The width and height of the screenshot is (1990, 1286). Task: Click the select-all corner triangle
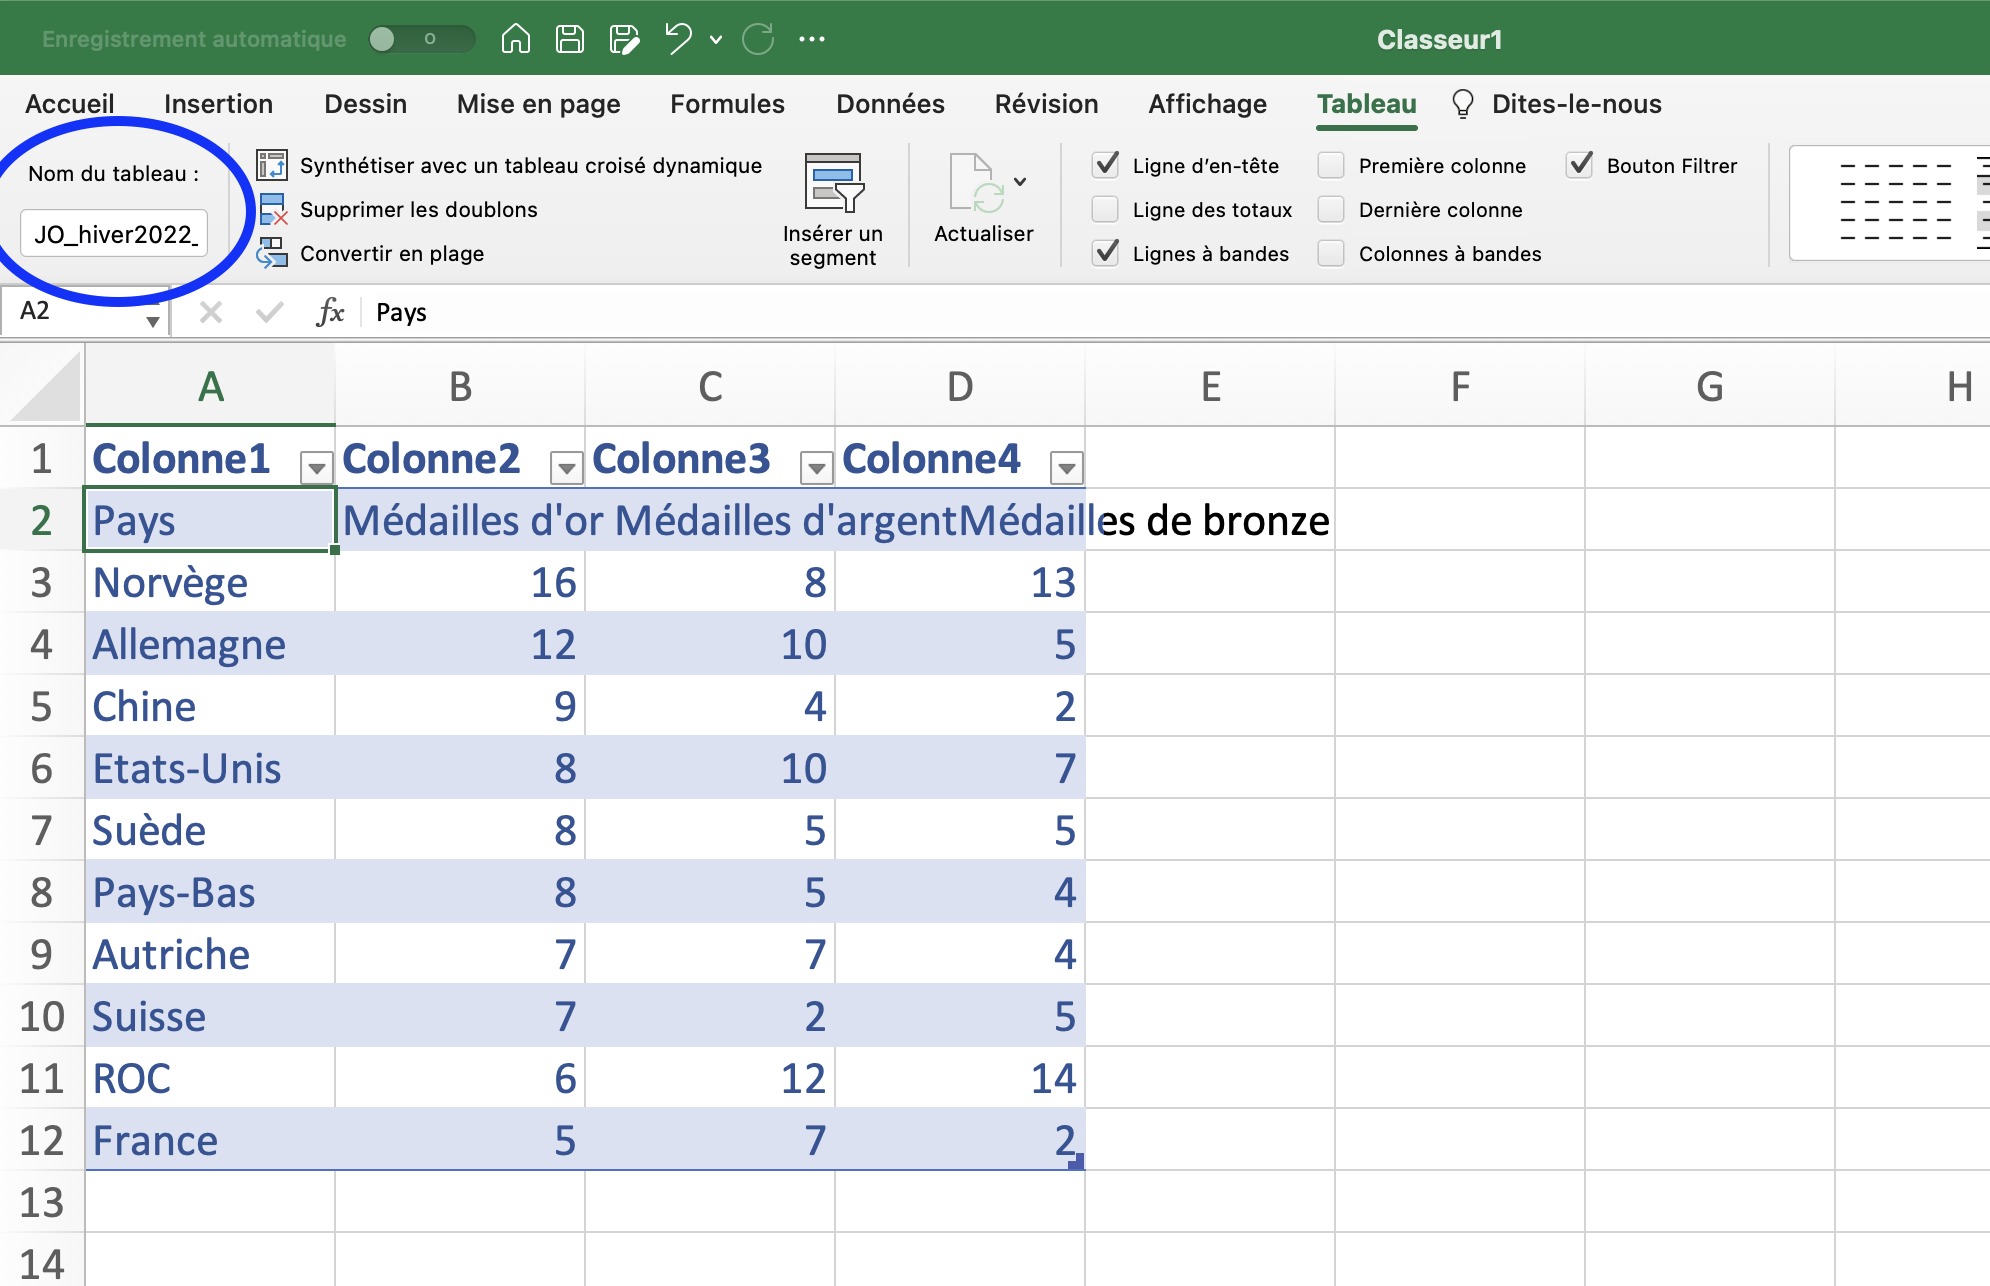click(45, 386)
